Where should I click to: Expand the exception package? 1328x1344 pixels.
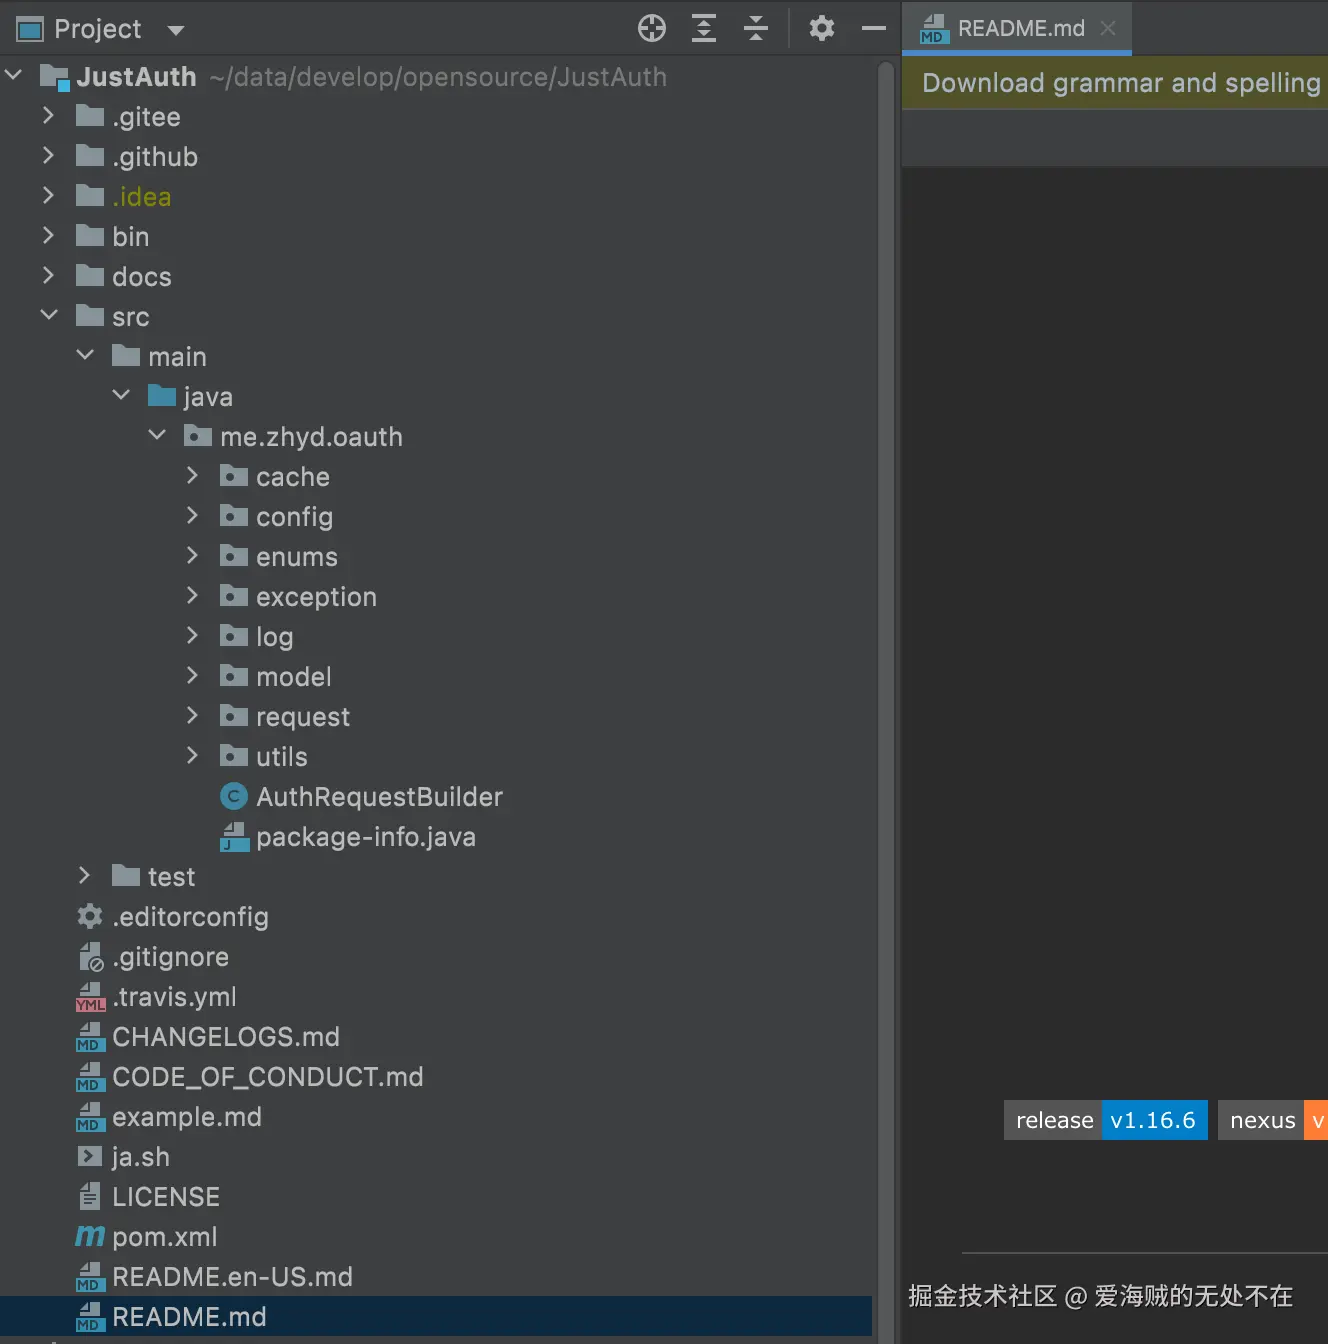coord(193,596)
